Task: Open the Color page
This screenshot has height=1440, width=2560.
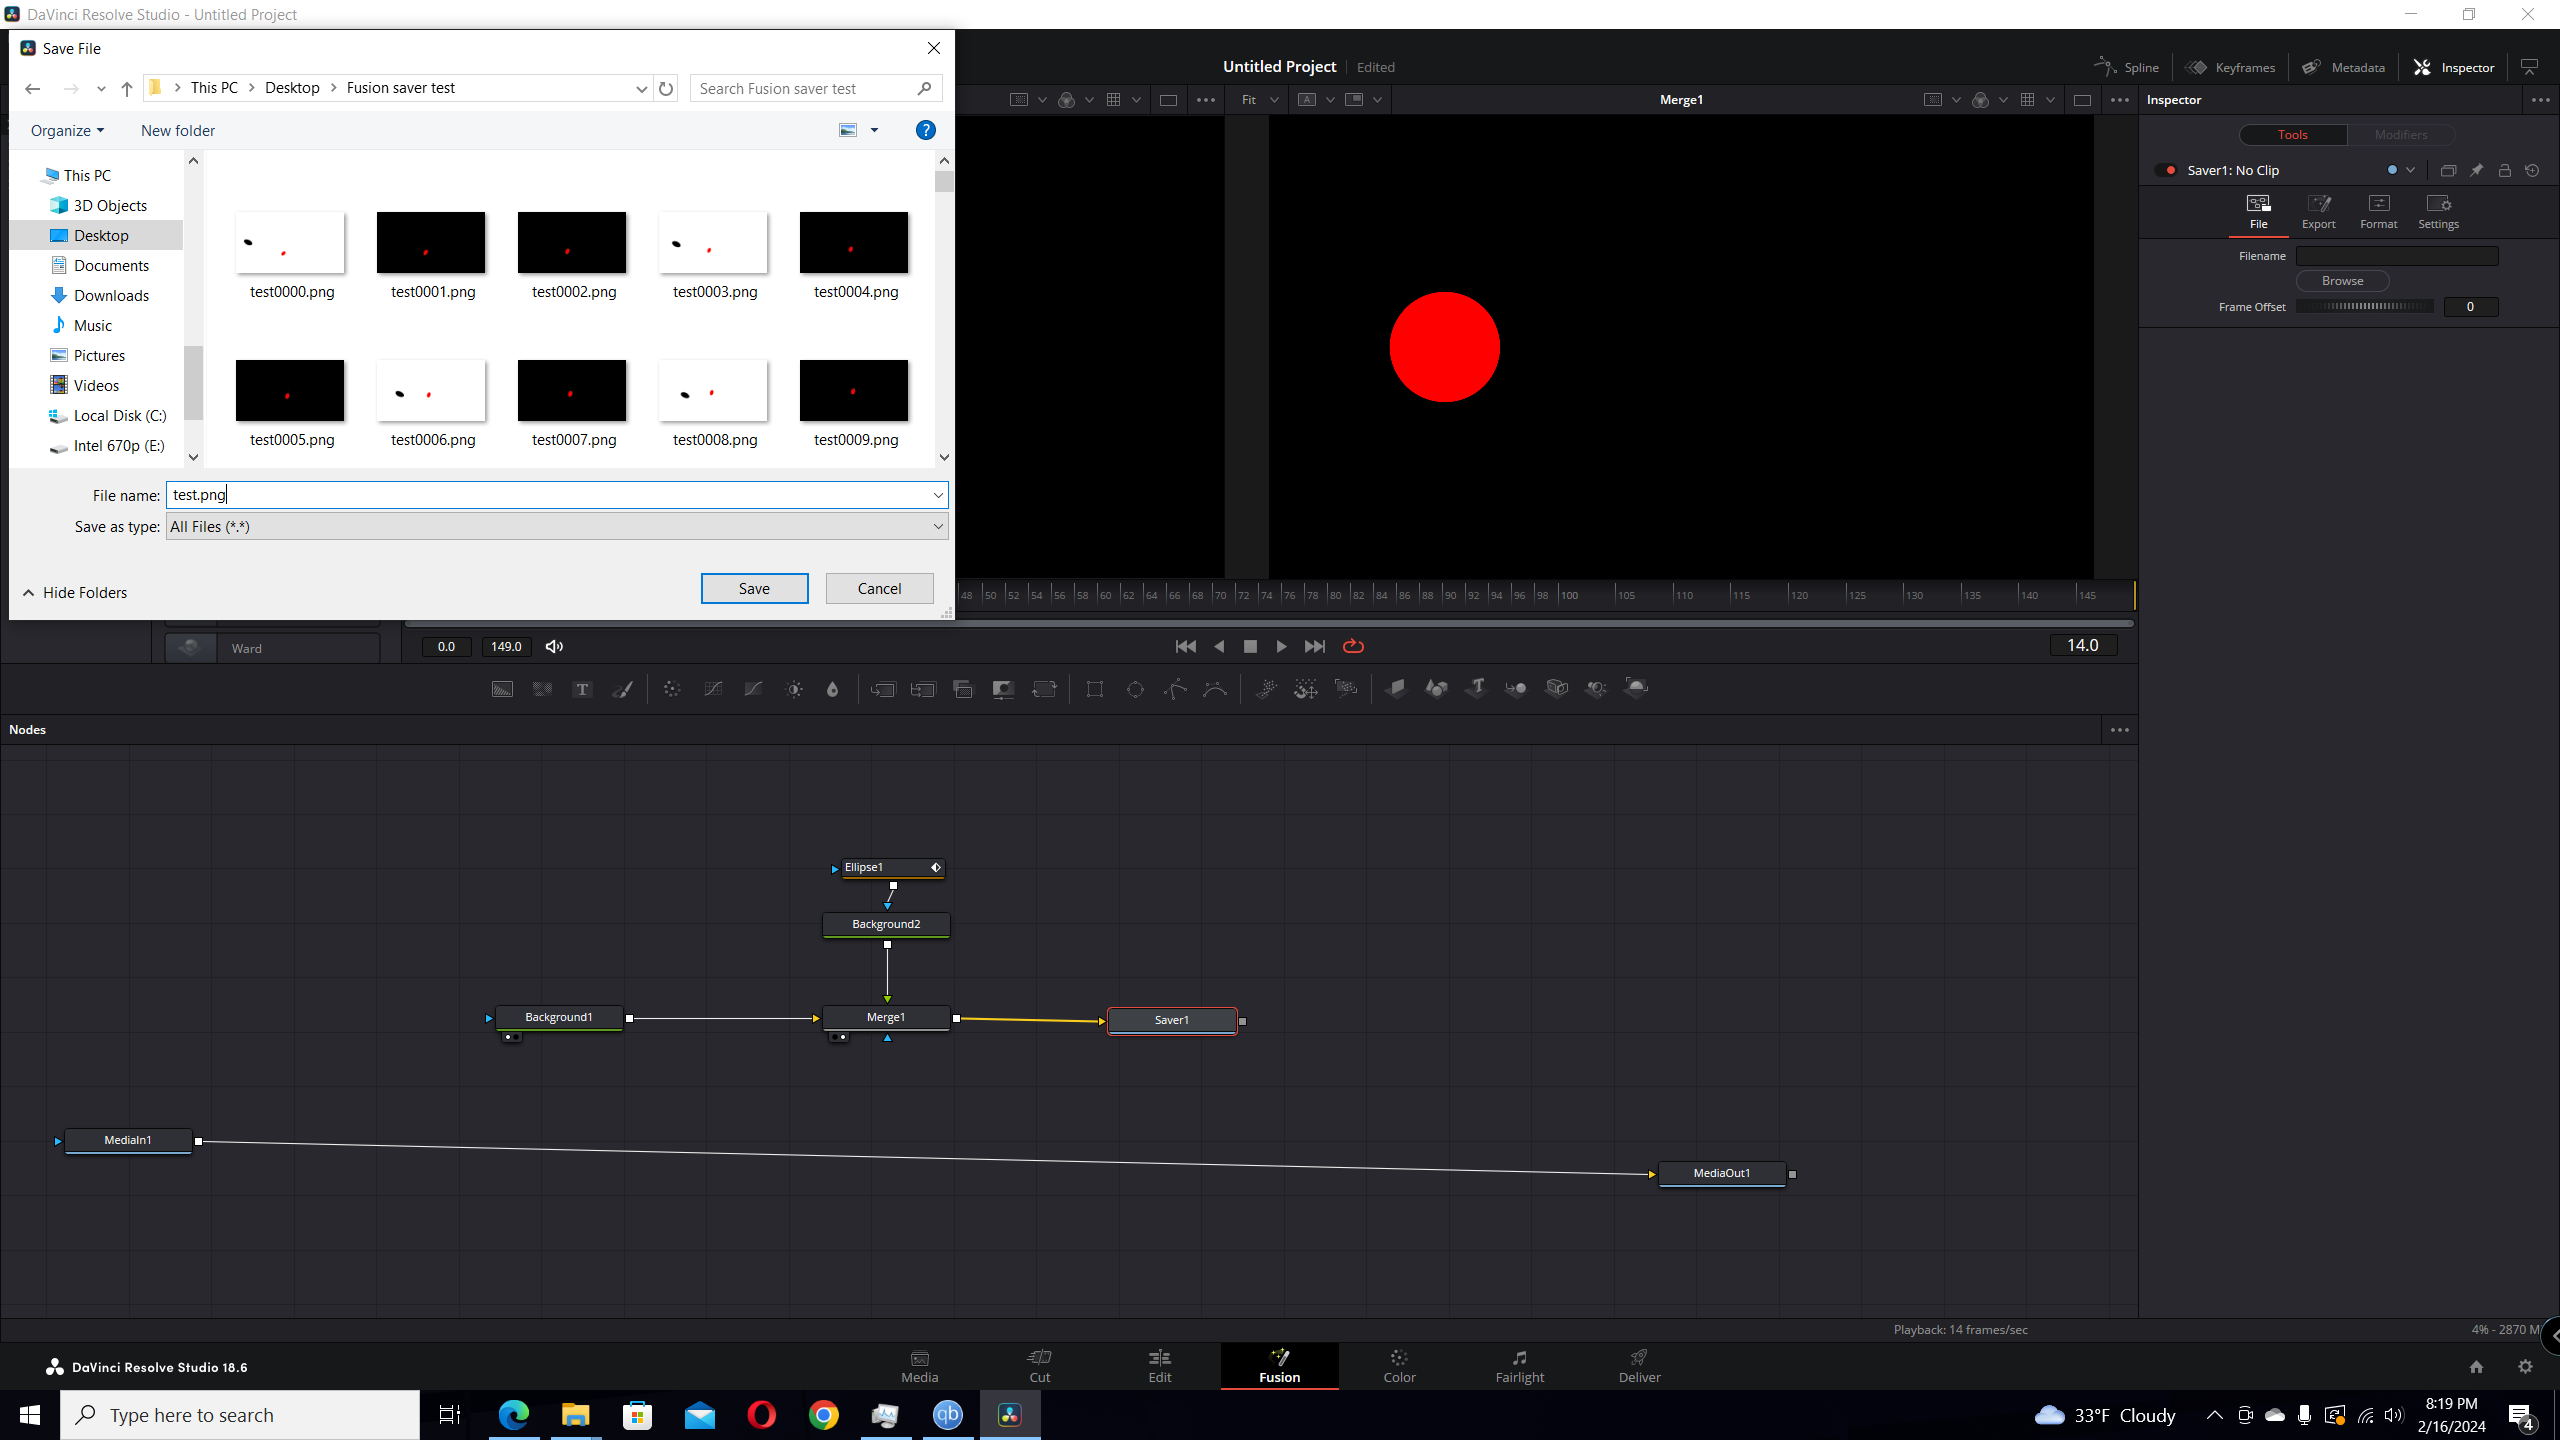Action: 1399,1366
